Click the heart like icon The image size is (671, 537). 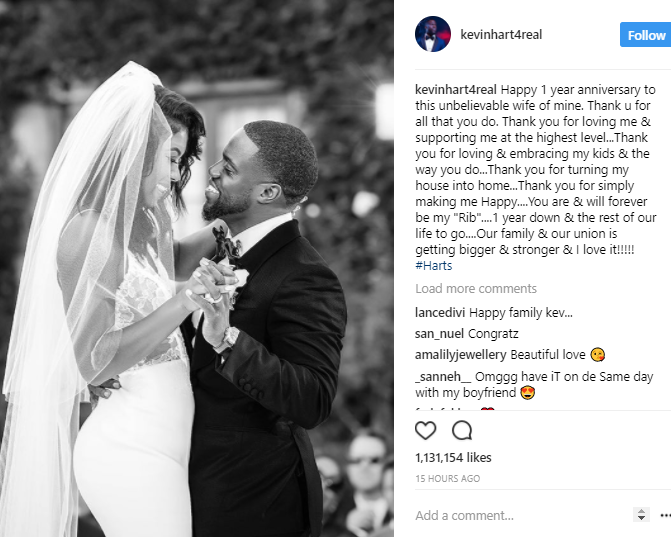pos(425,430)
